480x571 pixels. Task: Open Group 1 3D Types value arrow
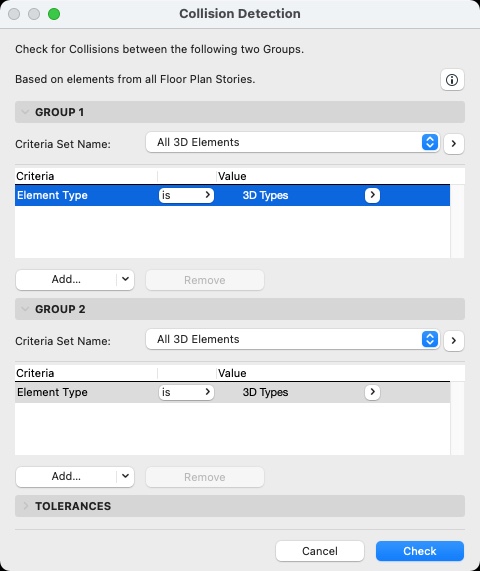tap(372, 195)
